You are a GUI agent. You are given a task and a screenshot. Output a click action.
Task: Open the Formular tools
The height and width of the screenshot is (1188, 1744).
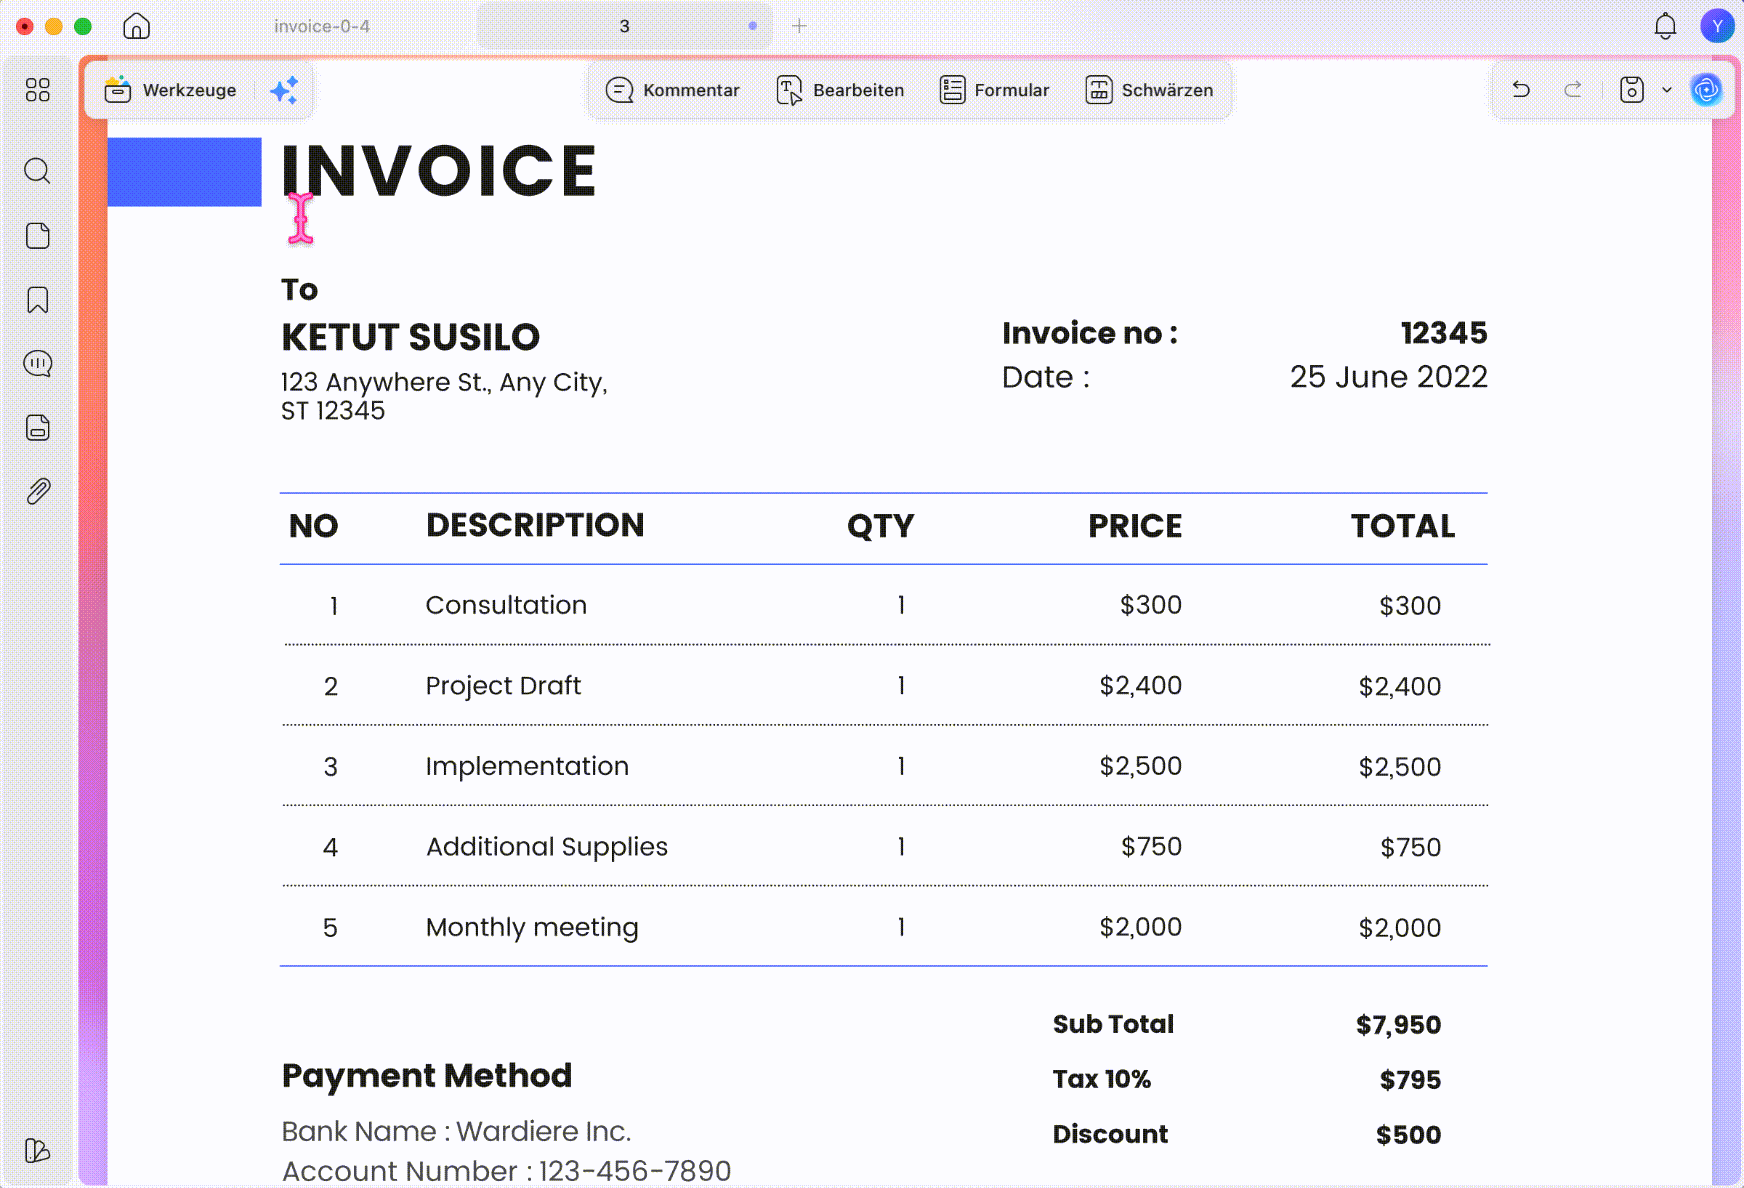[x=995, y=90]
